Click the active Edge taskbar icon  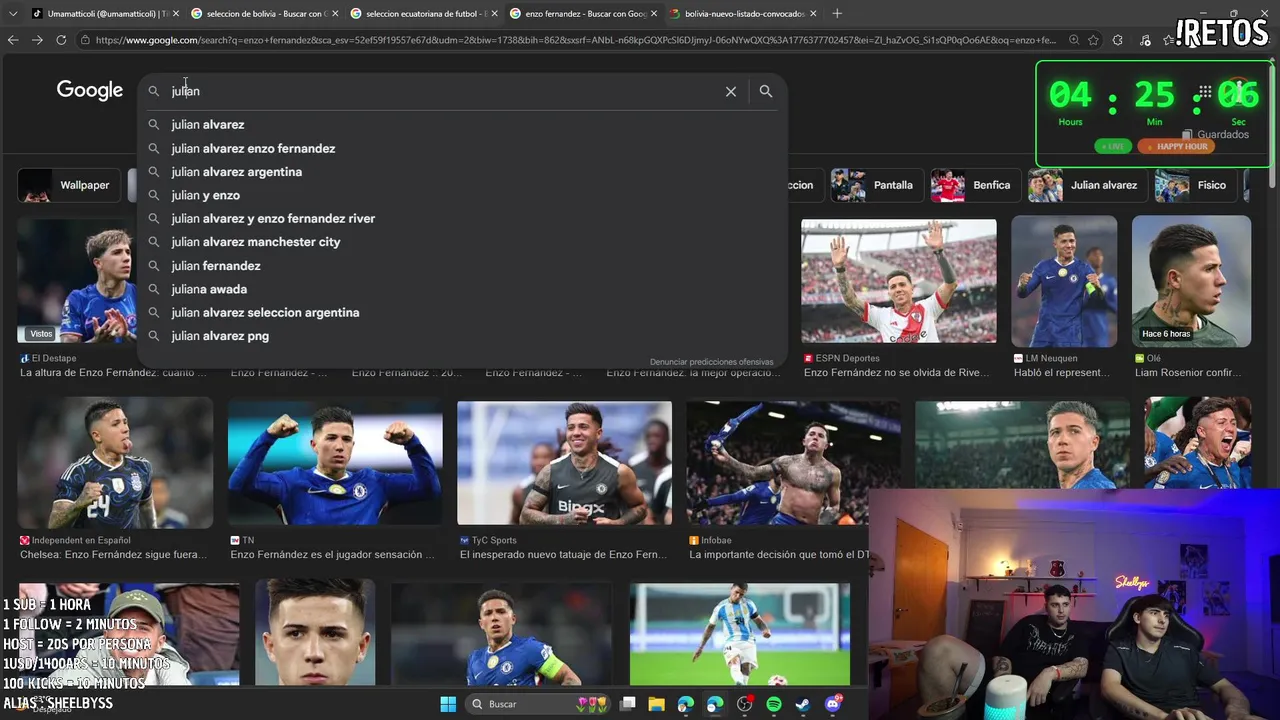(x=715, y=704)
